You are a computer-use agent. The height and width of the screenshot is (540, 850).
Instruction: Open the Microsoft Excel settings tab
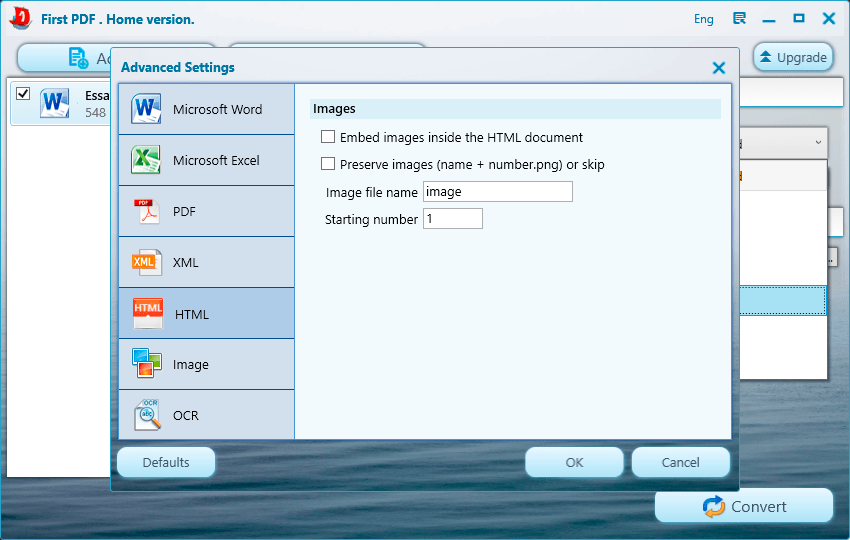click(x=207, y=160)
